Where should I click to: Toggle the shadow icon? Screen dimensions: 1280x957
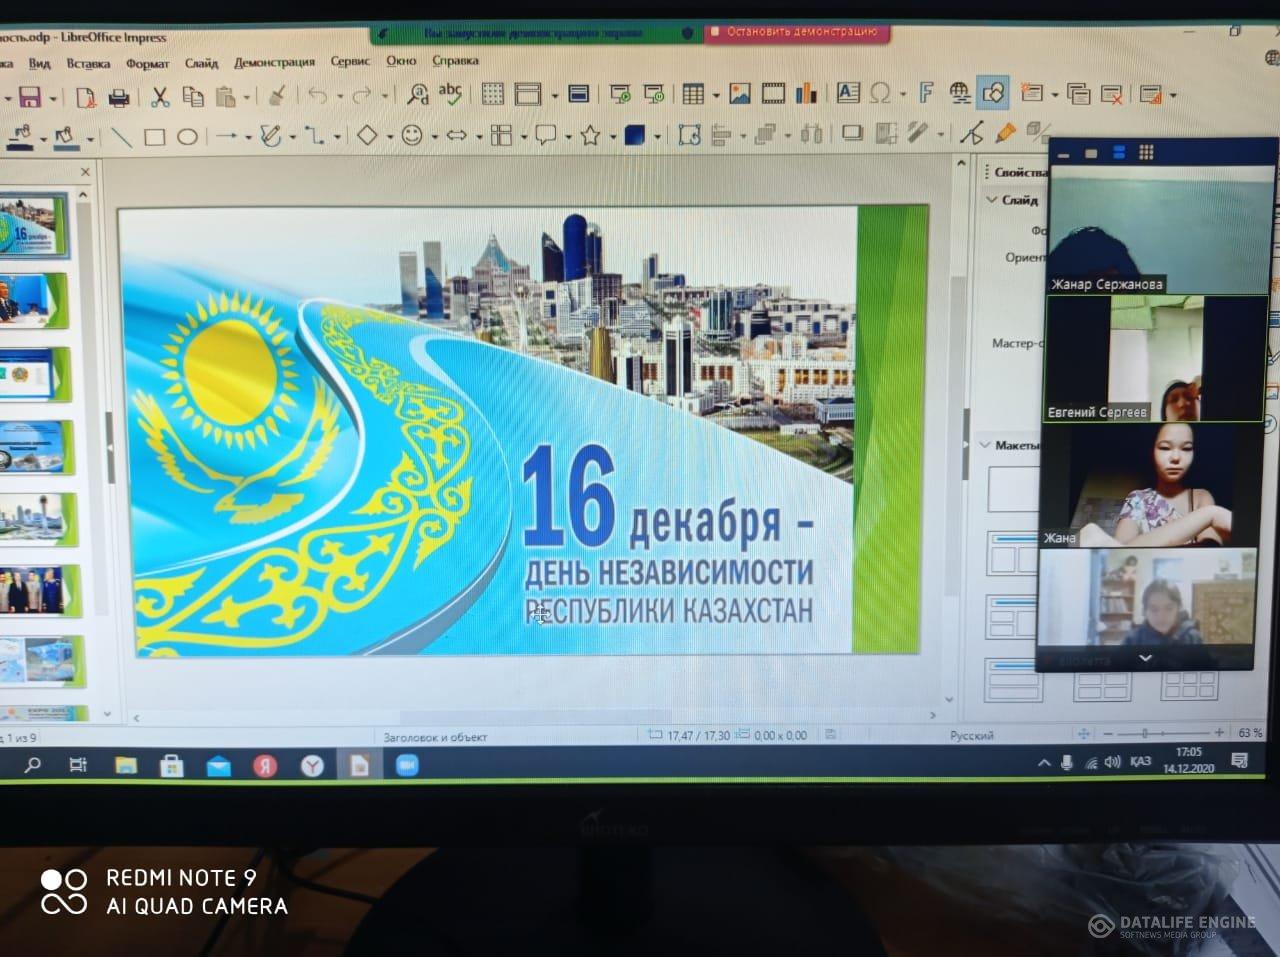(x=852, y=133)
